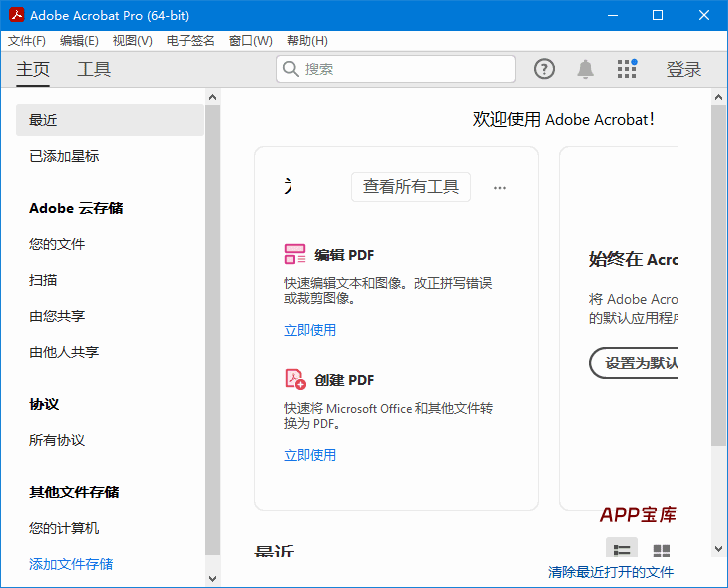Click the Edit PDF tool icon
This screenshot has height=588, width=728.
295,254
